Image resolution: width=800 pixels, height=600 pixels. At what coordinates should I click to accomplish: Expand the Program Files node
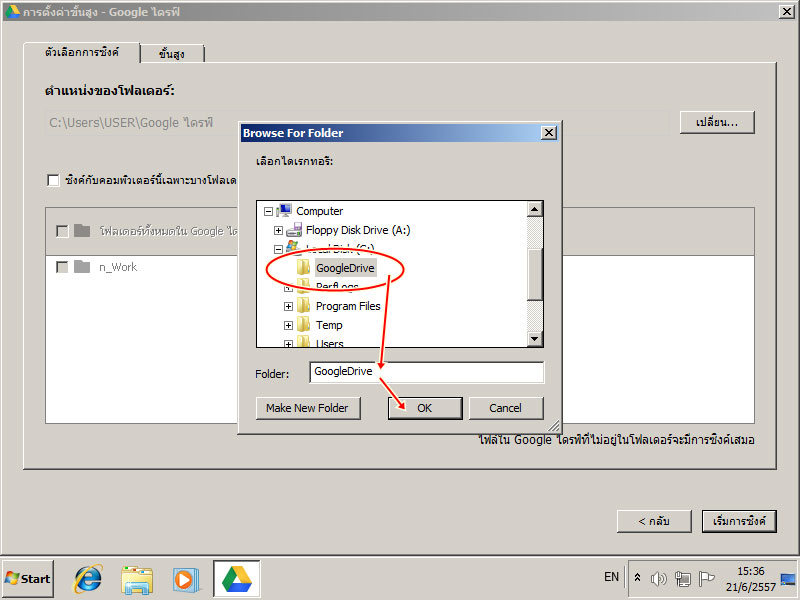(x=288, y=307)
